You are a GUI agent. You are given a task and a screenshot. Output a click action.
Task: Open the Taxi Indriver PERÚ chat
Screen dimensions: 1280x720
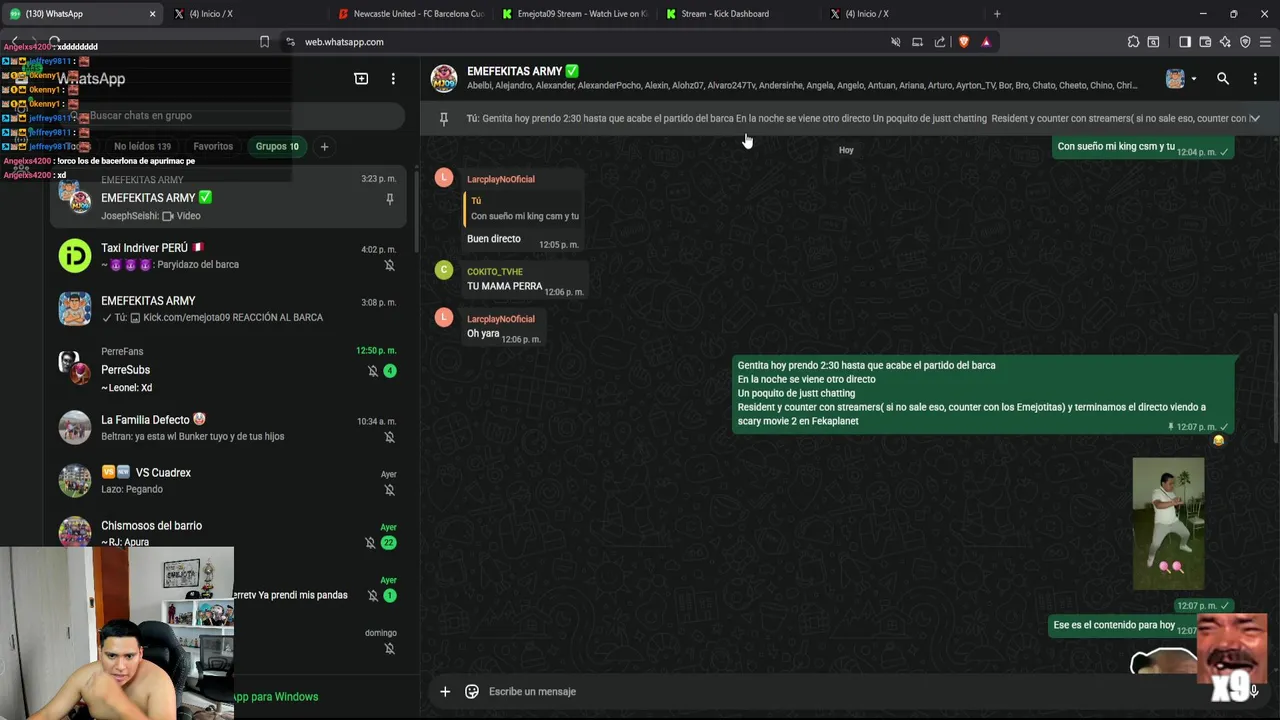tap(229, 256)
